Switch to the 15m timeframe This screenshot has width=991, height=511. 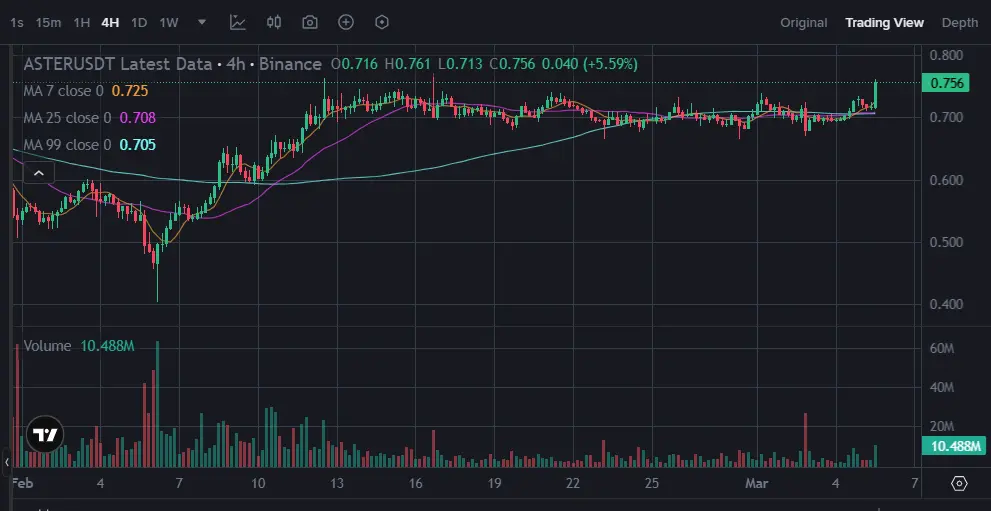click(48, 23)
